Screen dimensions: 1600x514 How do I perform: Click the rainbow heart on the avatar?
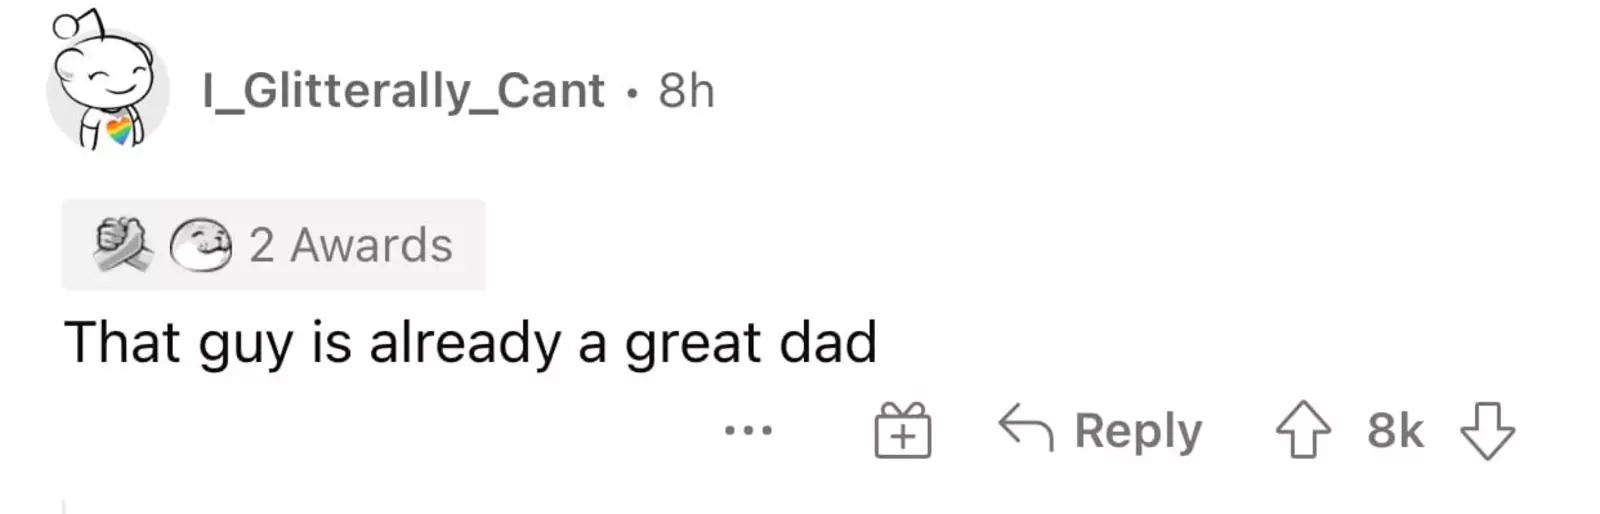pos(119,130)
